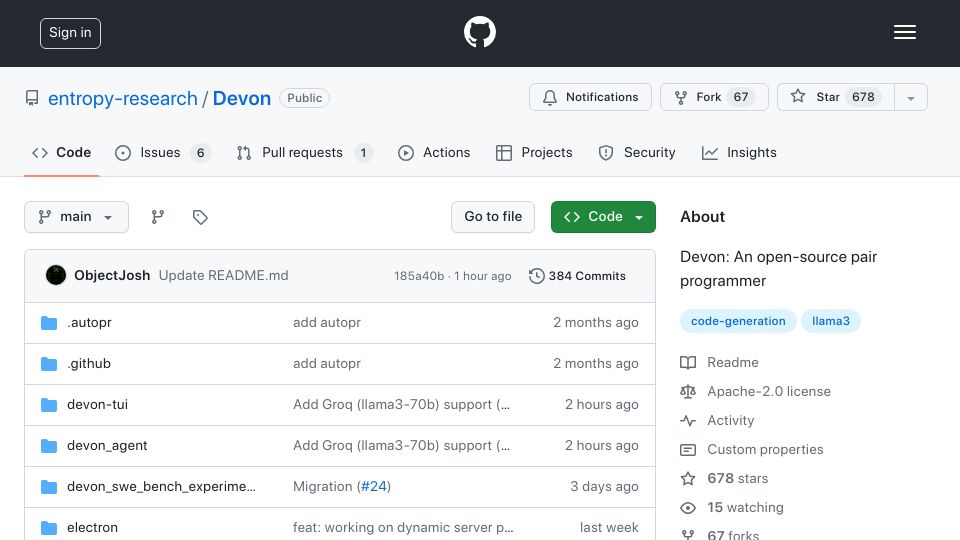960x540 pixels.
Task: Fork the repository with Fork button
Action: point(714,97)
